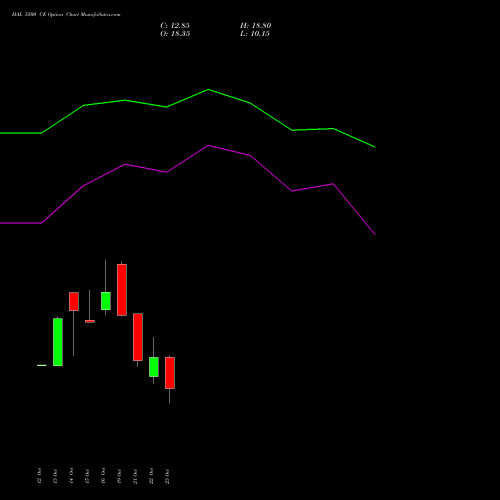
Task: Click the small green candle above 22 Oct
Action: (x=154, y=367)
